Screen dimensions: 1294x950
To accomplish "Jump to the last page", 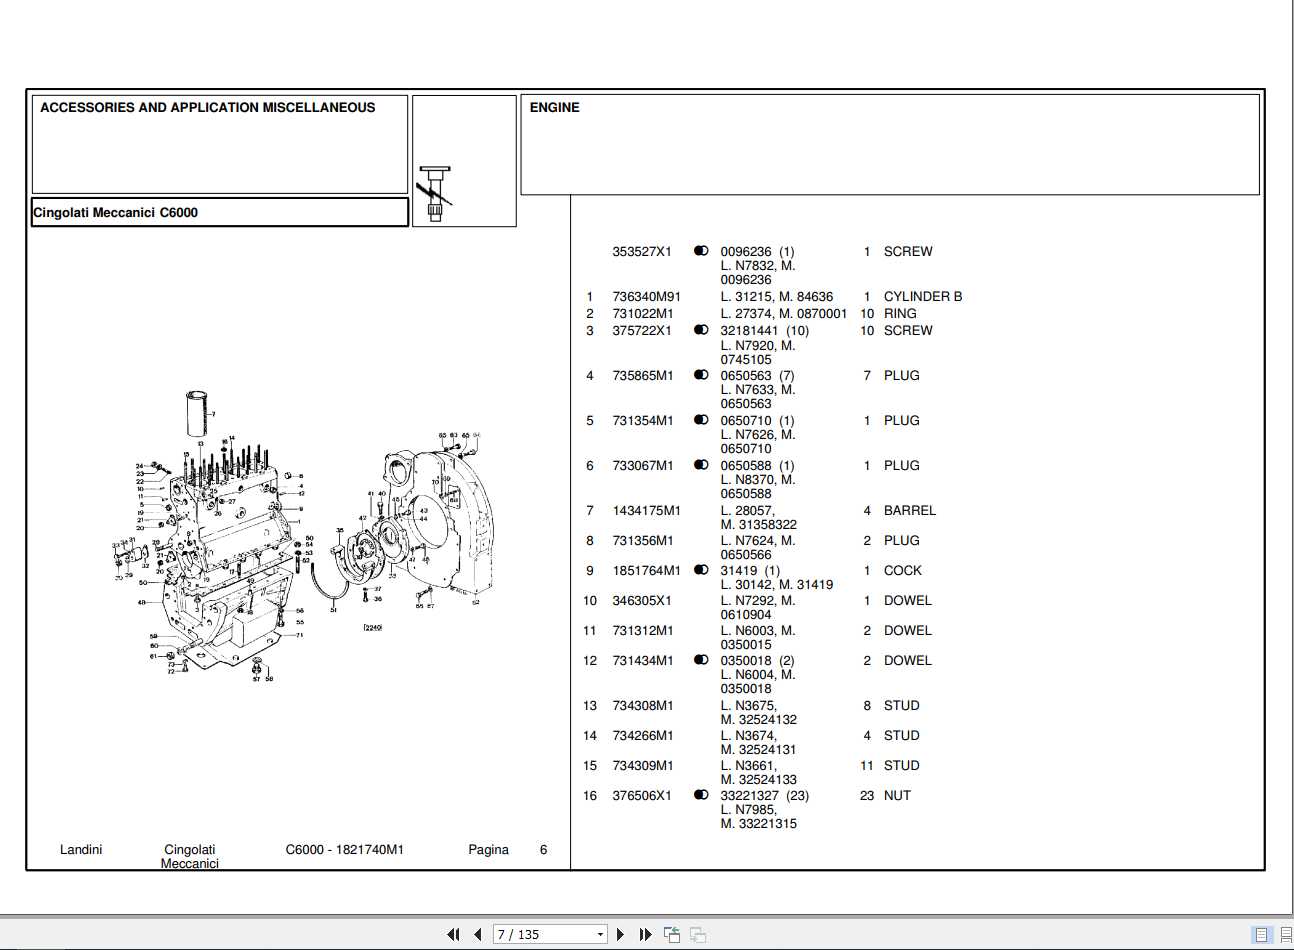I will click(x=645, y=934).
